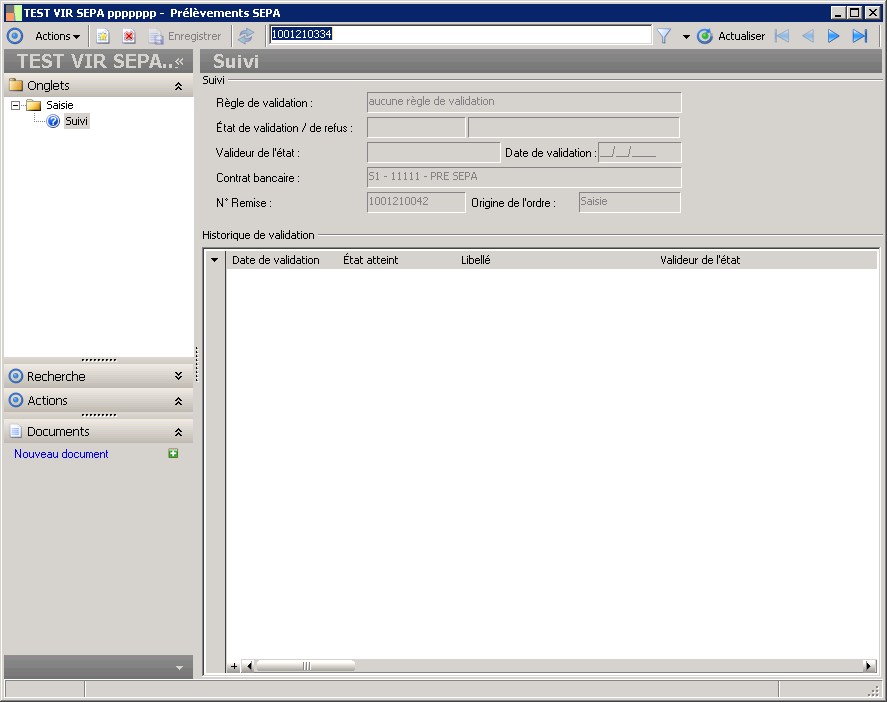Sort by Libellé column header
Image resolution: width=887 pixels, height=702 pixels.
pos(476,260)
